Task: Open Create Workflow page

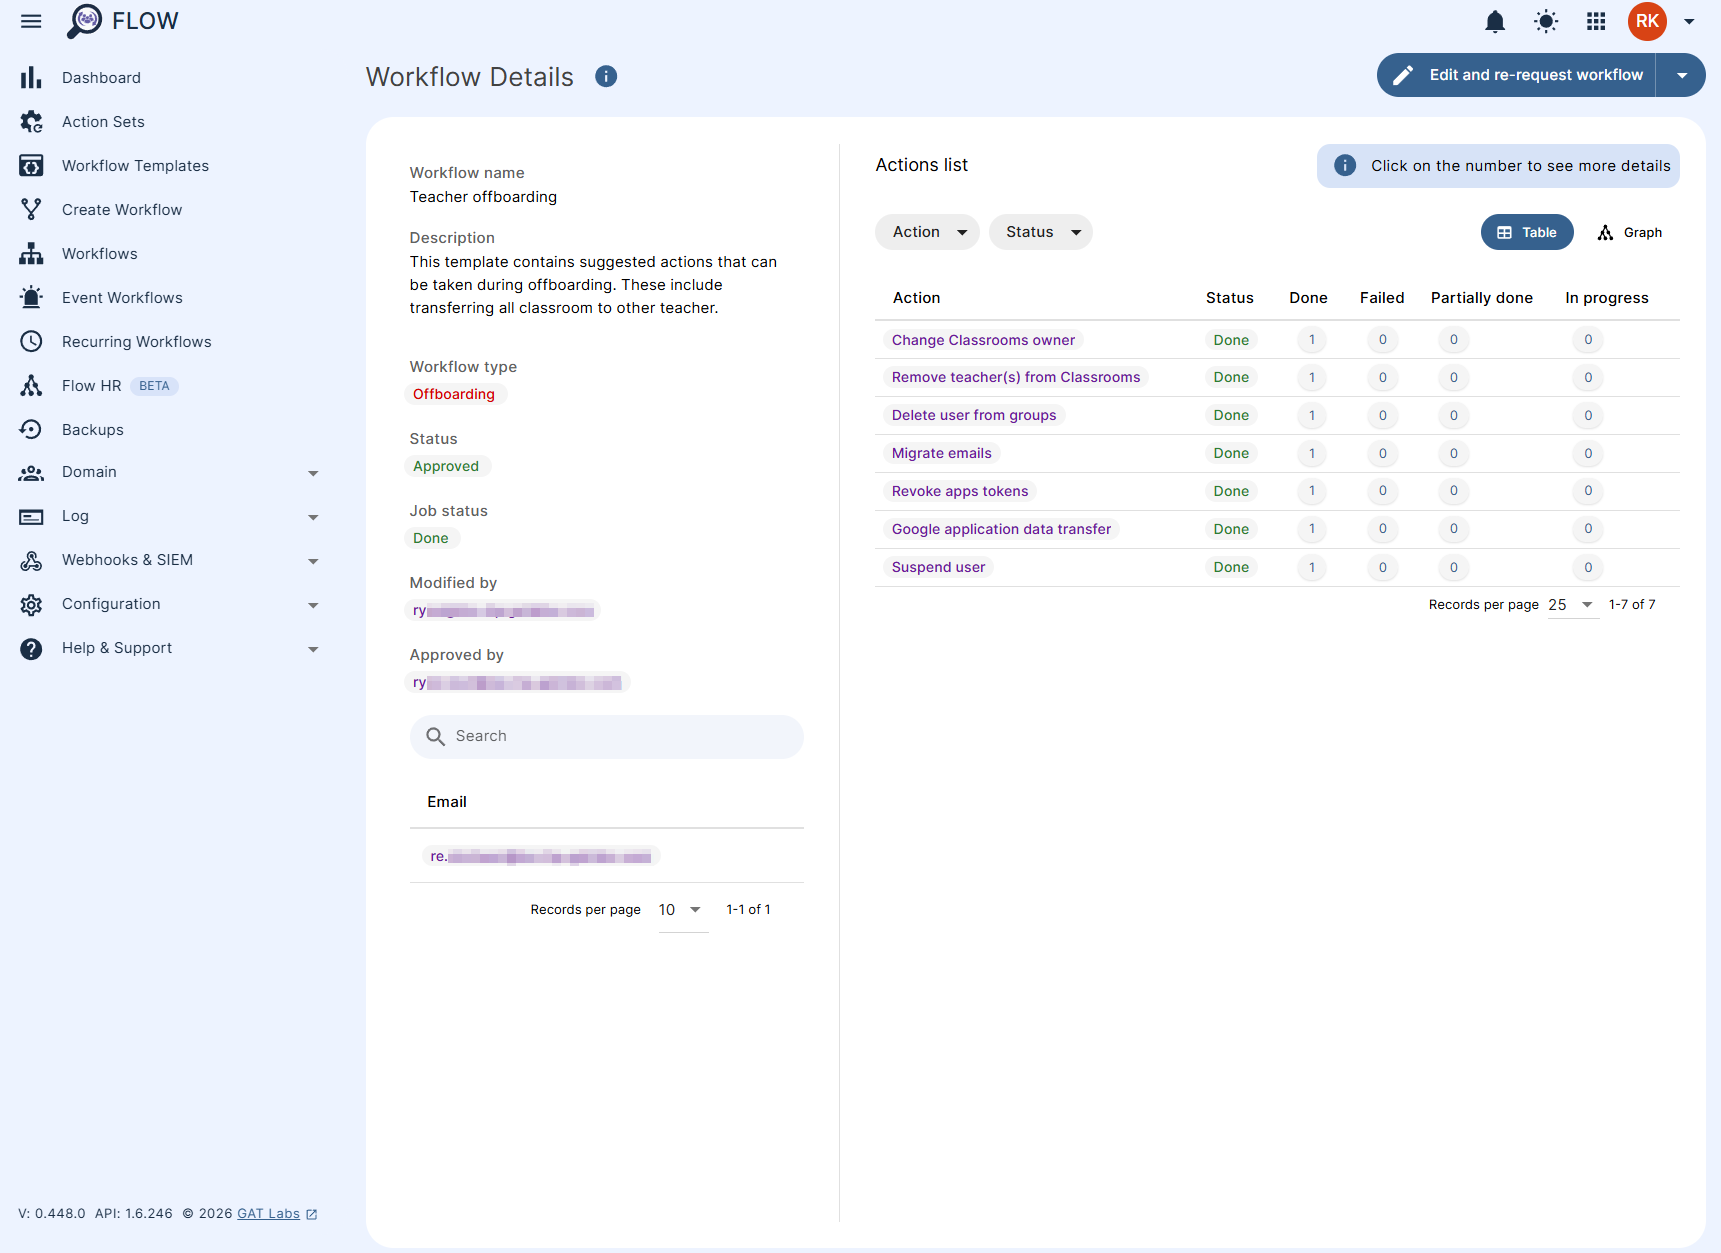Action: [x=122, y=210]
